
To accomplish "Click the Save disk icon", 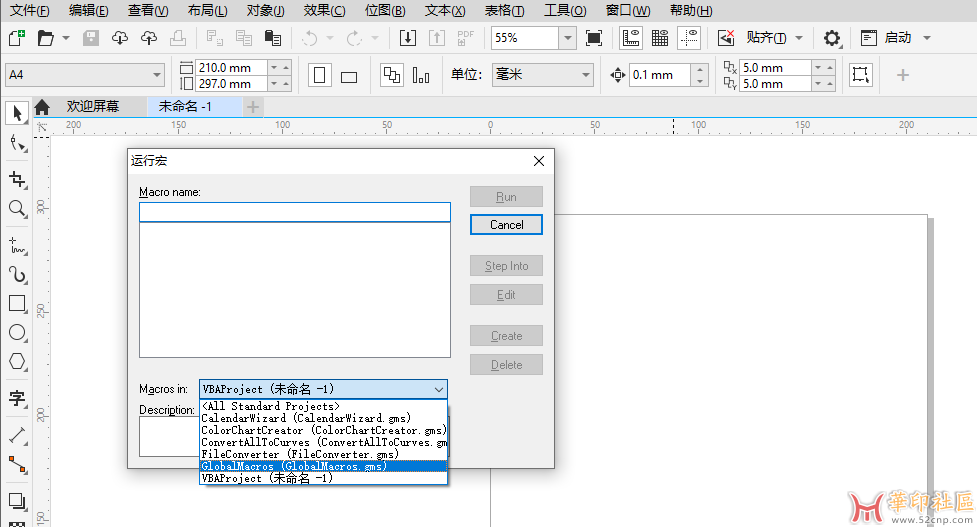I will pos(91,38).
